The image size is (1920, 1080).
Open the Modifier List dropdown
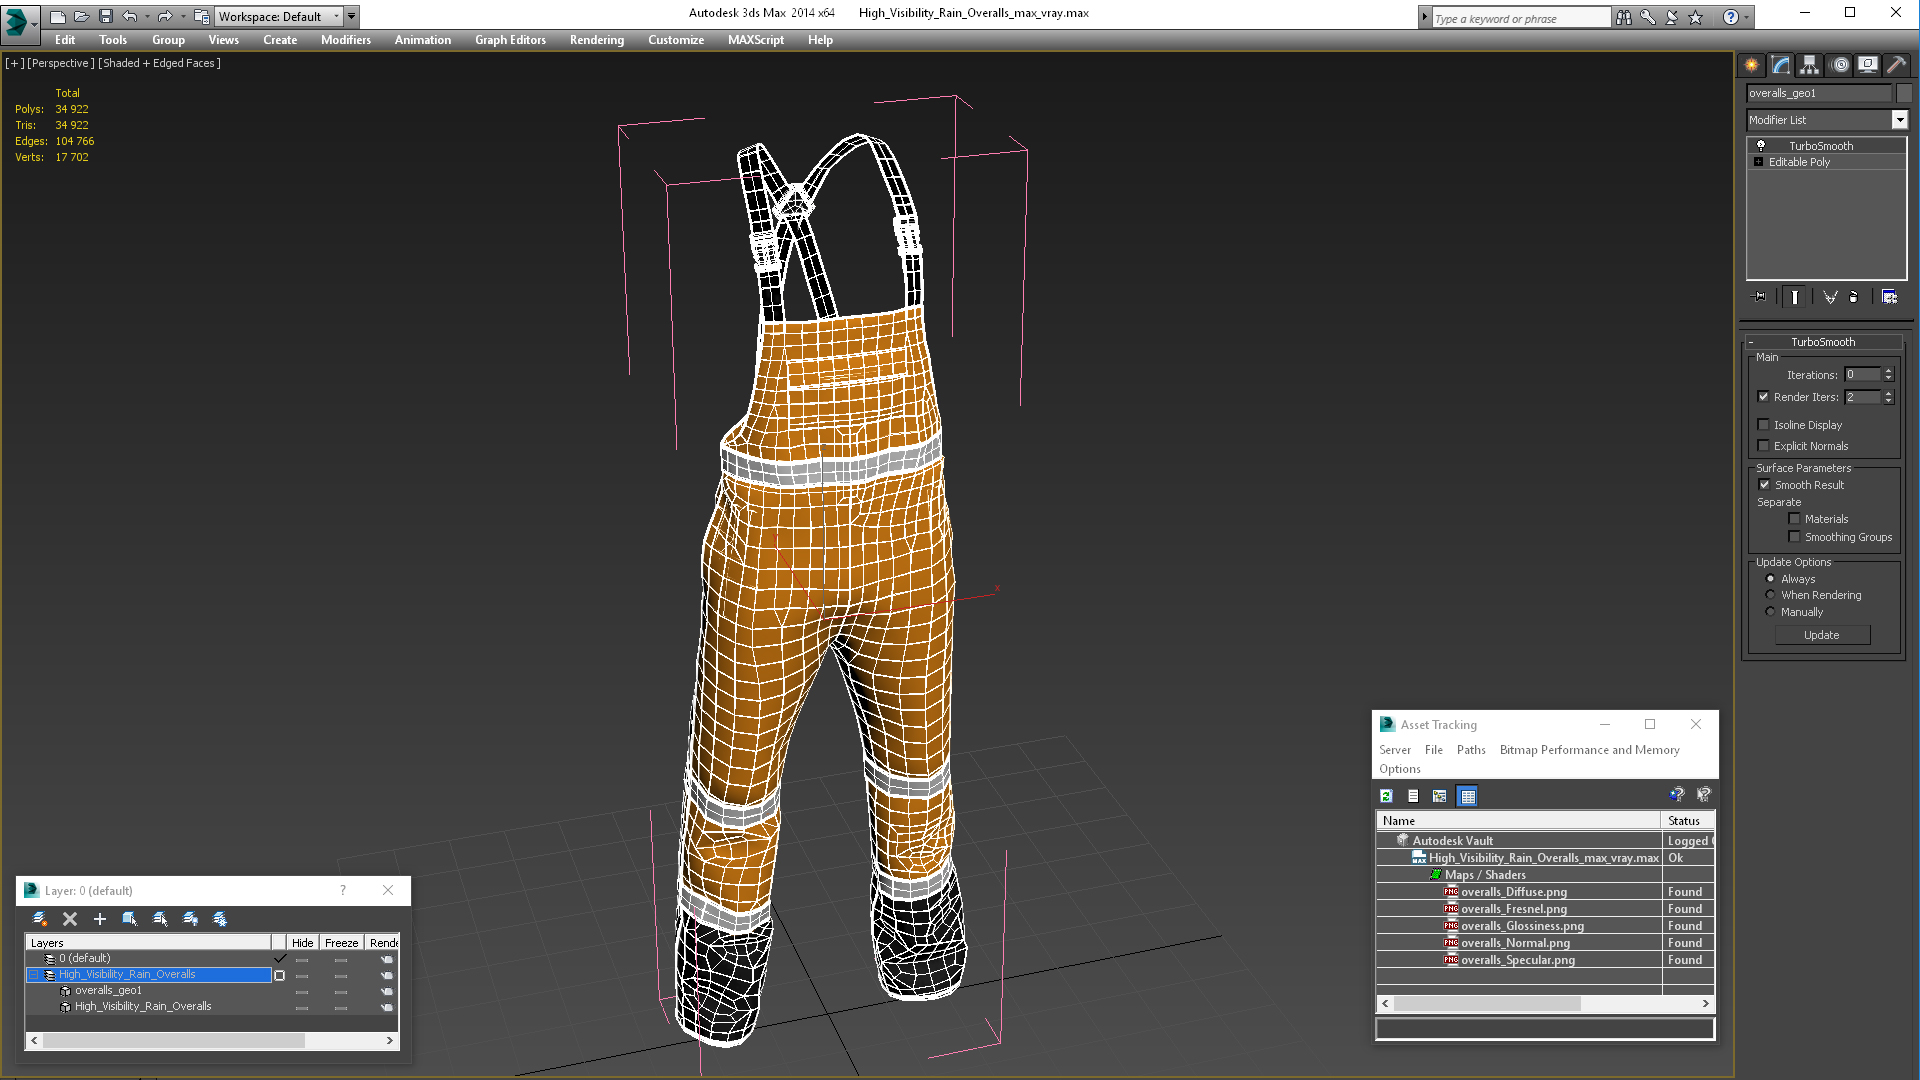[x=1899, y=120]
